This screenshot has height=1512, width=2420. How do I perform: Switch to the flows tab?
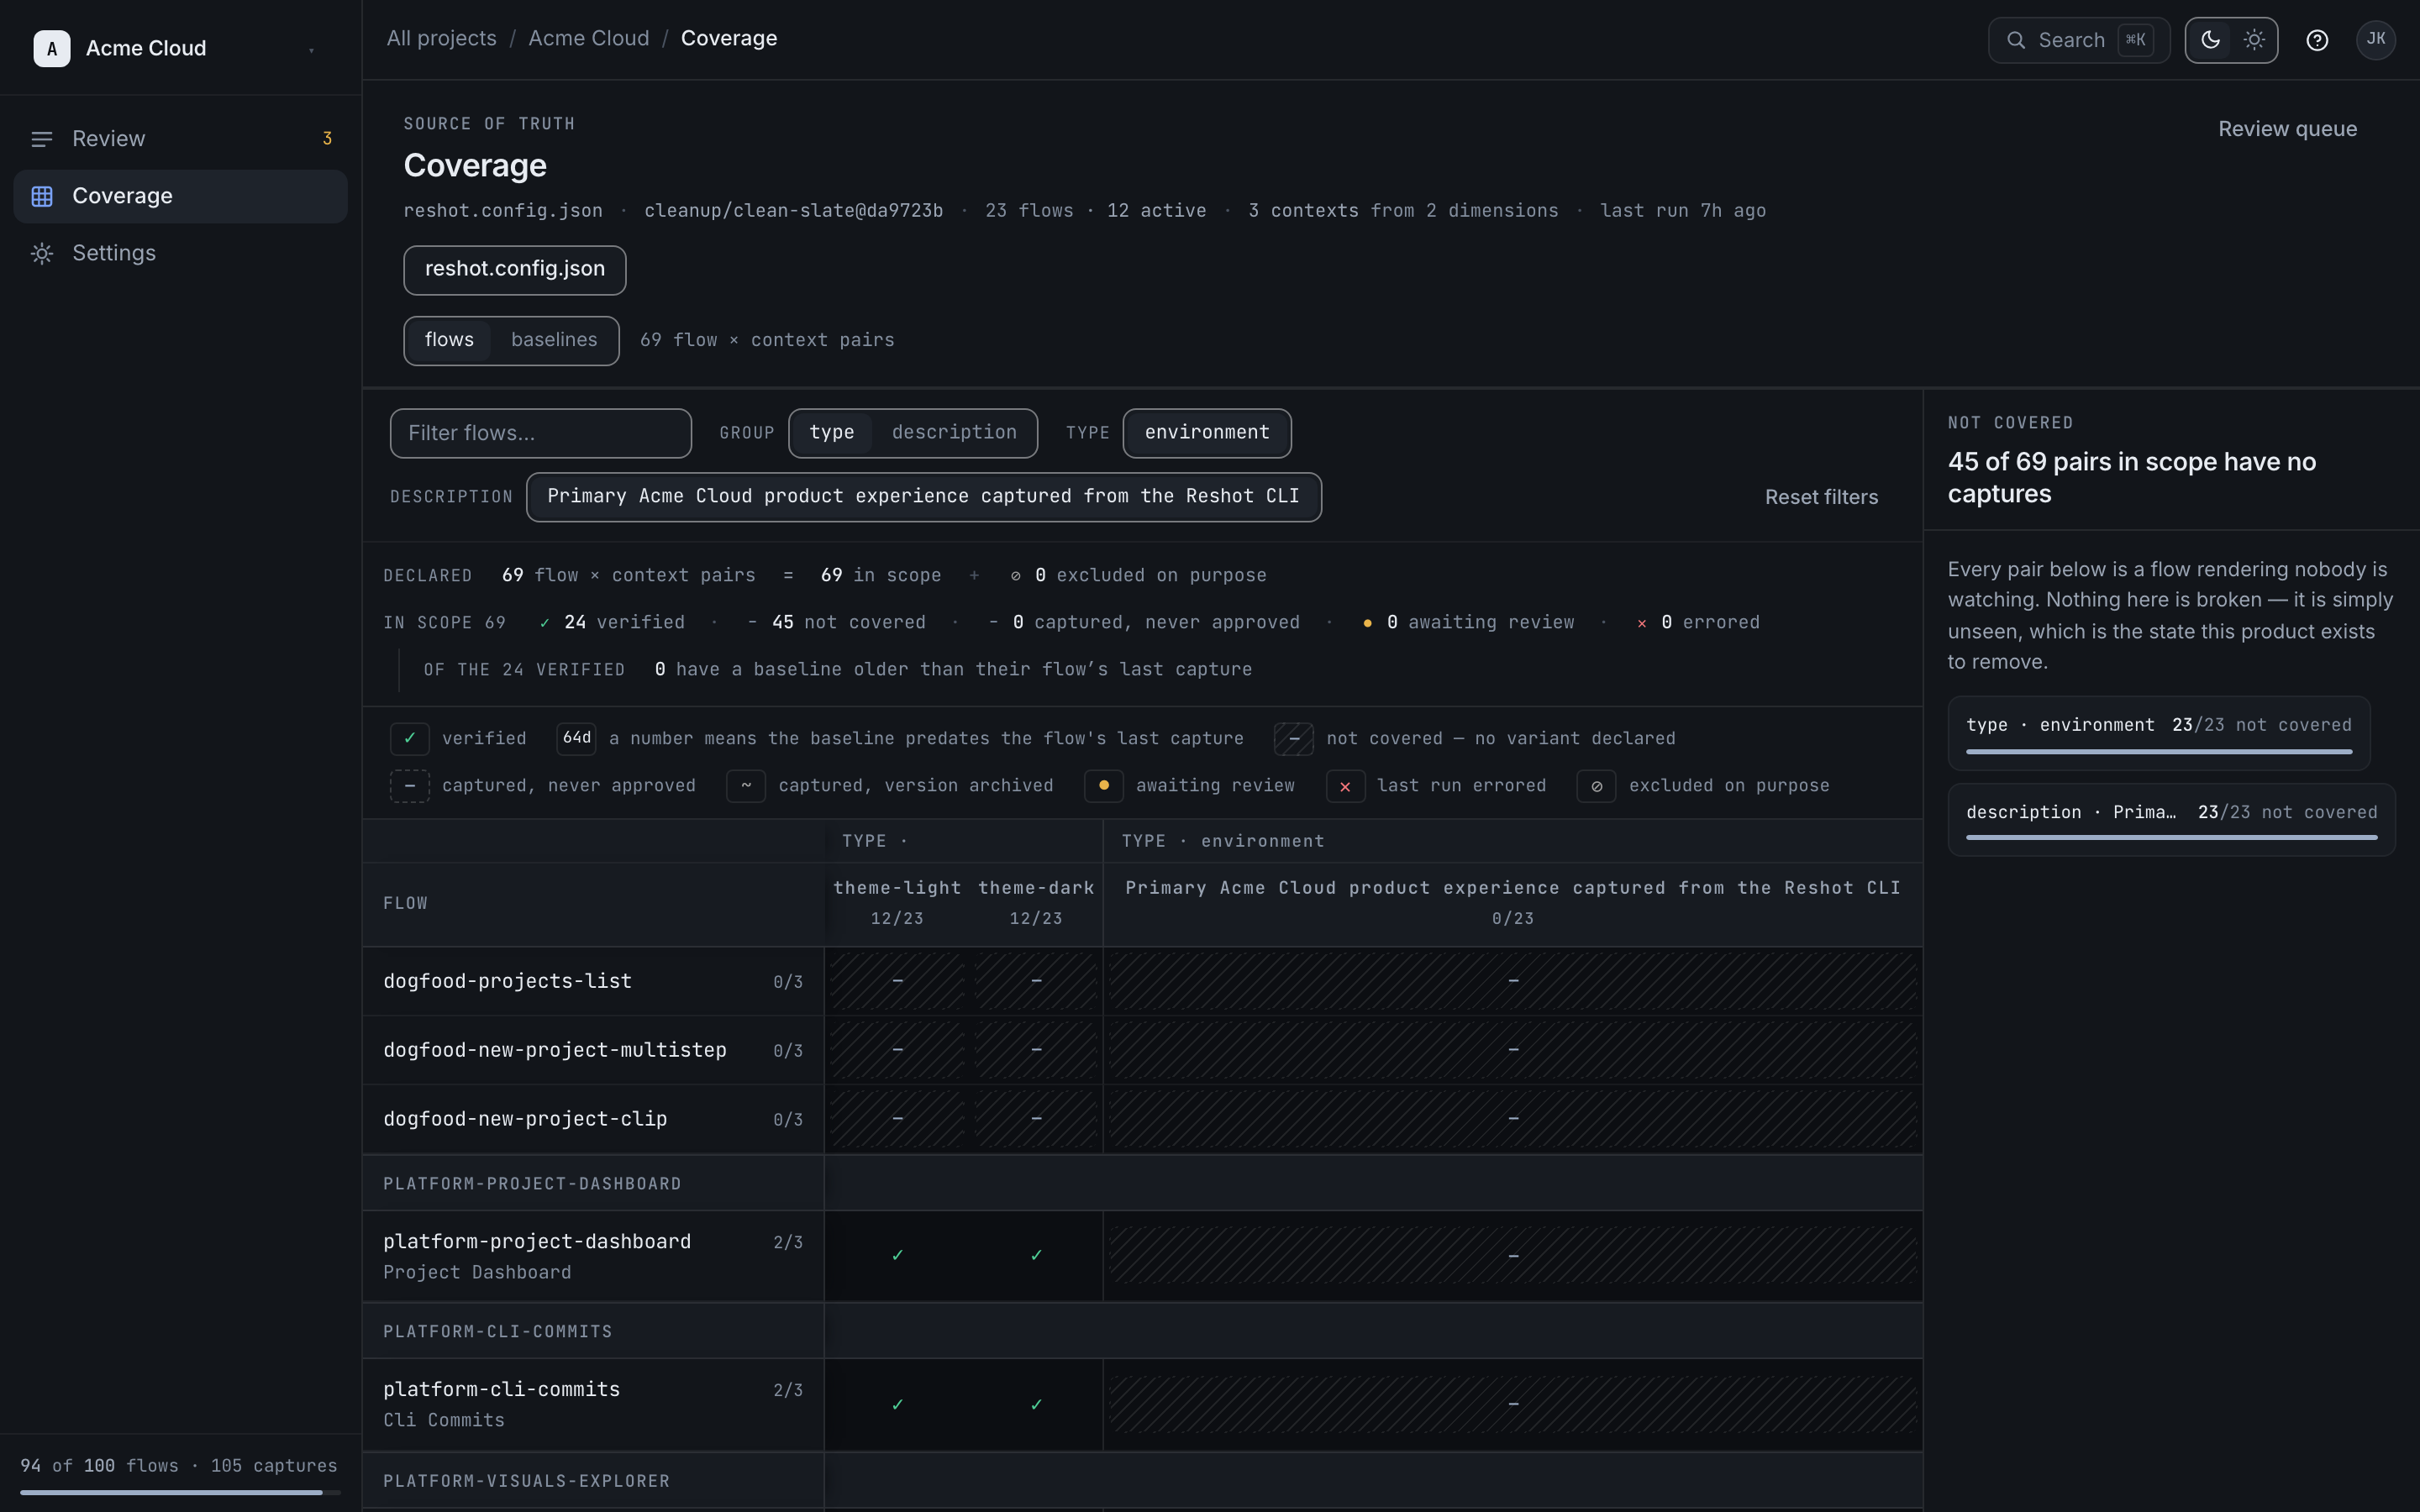pyautogui.click(x=449, y=340)
